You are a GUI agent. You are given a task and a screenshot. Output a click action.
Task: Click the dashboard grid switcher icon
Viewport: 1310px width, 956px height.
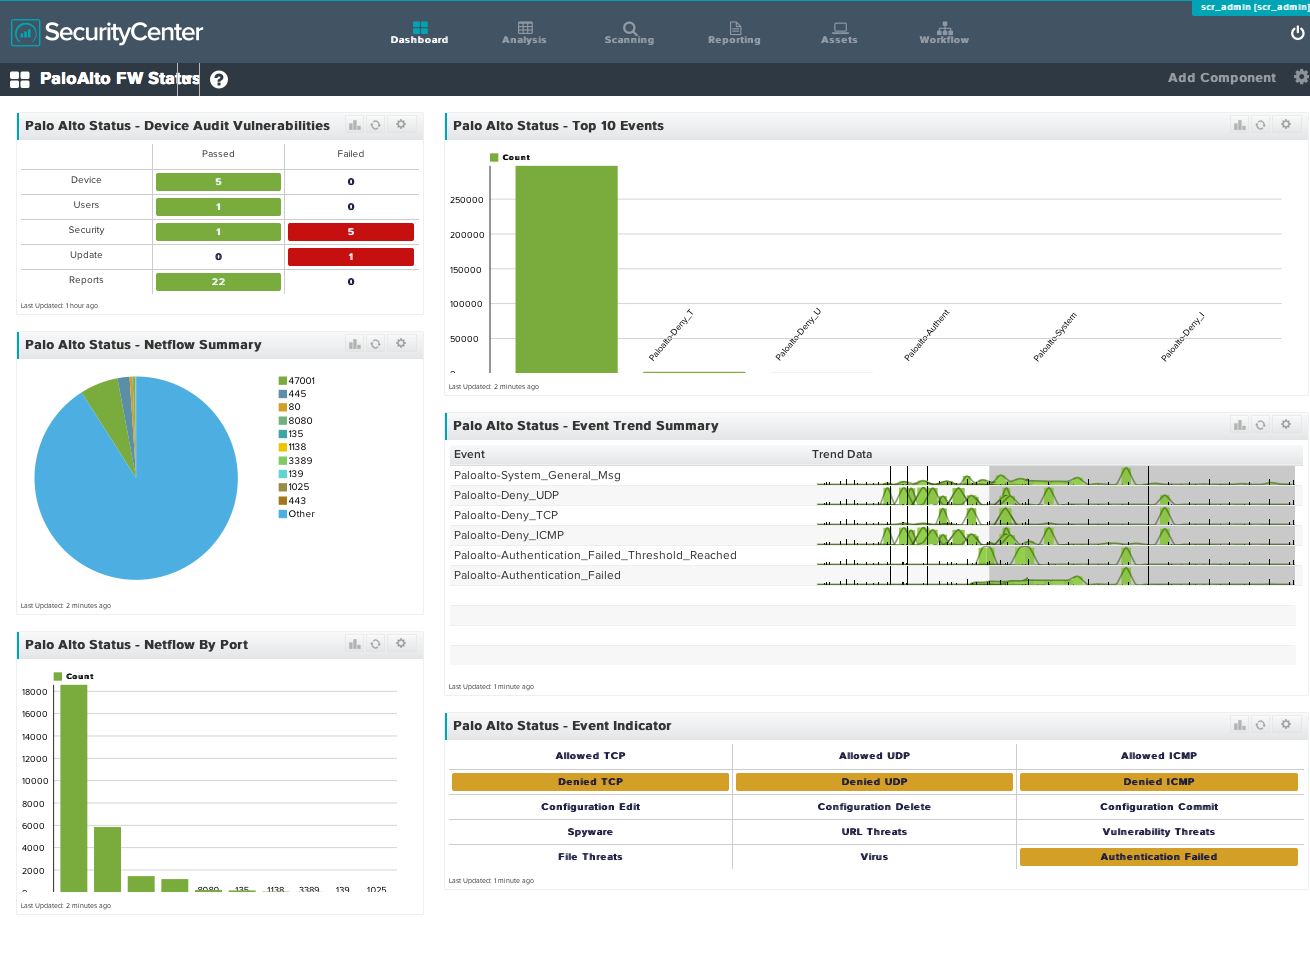19,79
